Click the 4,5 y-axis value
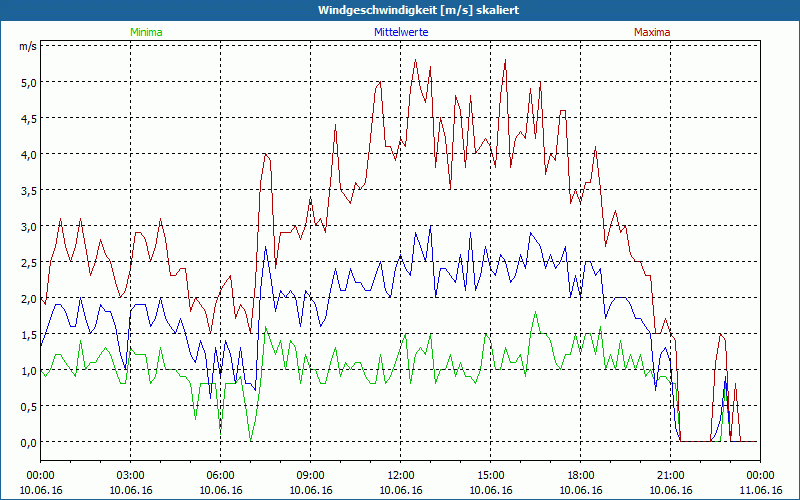Screen dimensions: 800x500 (x=29, y=118)
